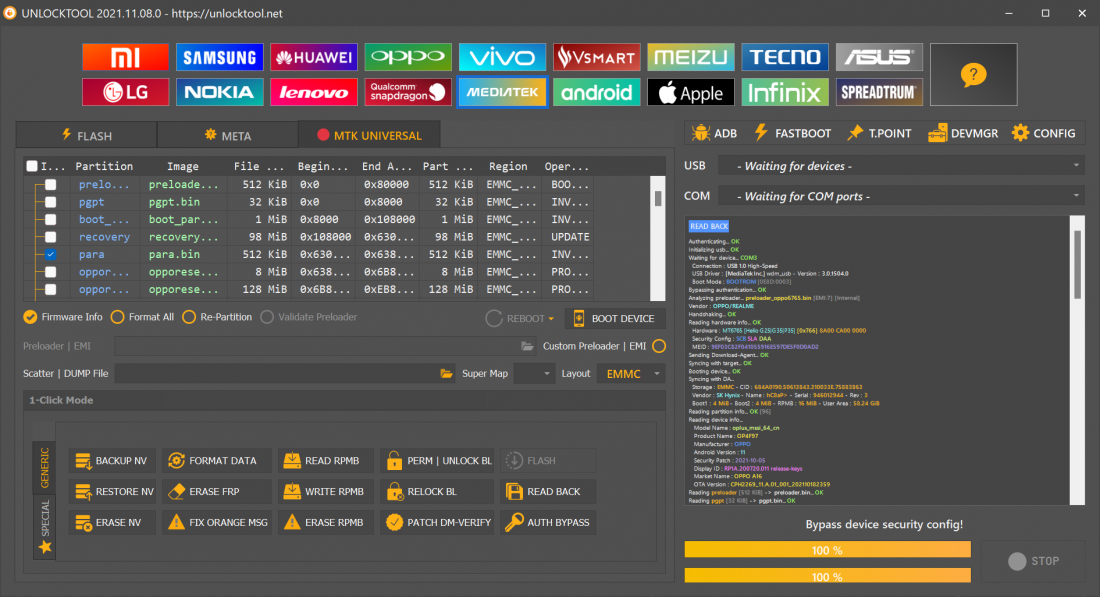Open the T.POINT test point viewer
1100x597 pixels.
point(880,133)
